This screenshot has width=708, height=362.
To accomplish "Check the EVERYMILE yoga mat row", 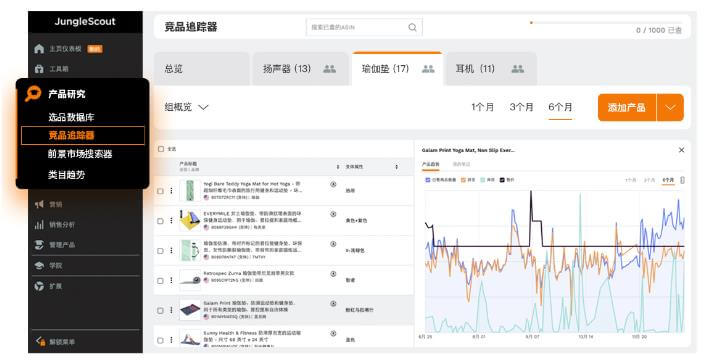I will (160, 221).
